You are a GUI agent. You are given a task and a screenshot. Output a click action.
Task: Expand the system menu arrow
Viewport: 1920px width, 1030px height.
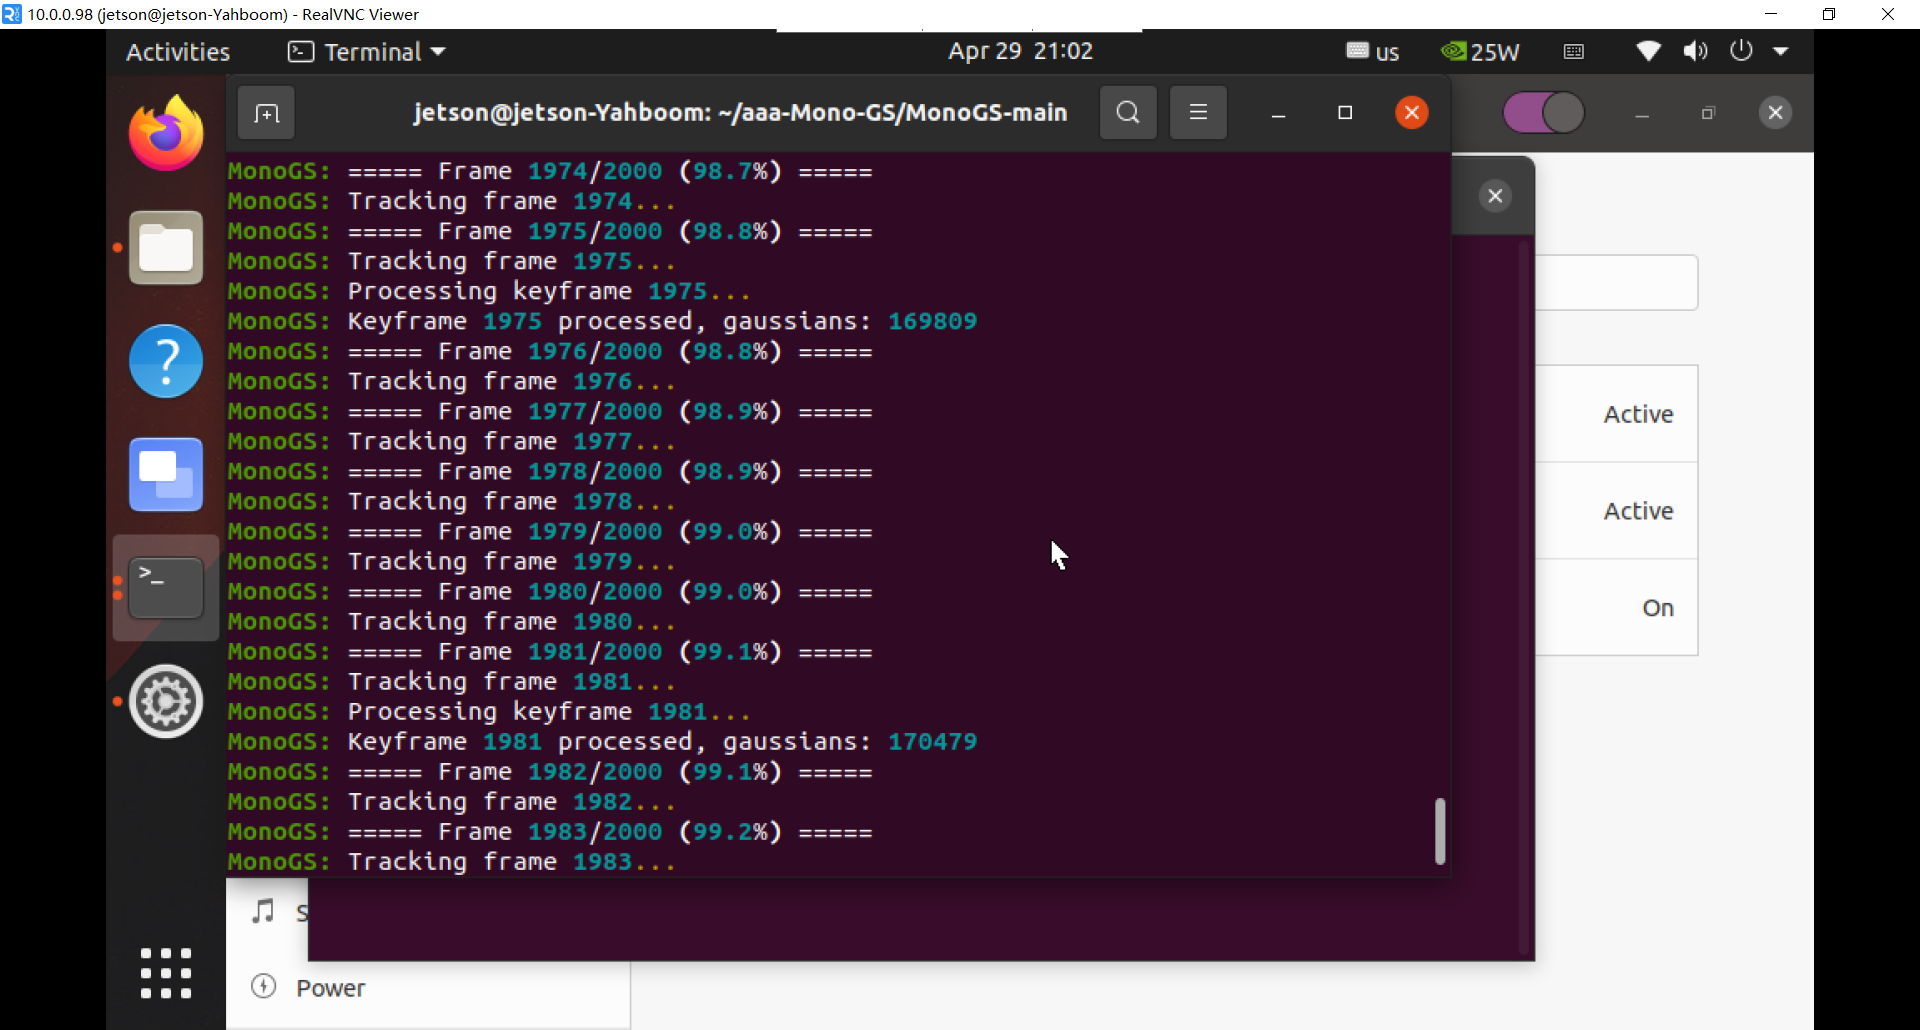1781,51
